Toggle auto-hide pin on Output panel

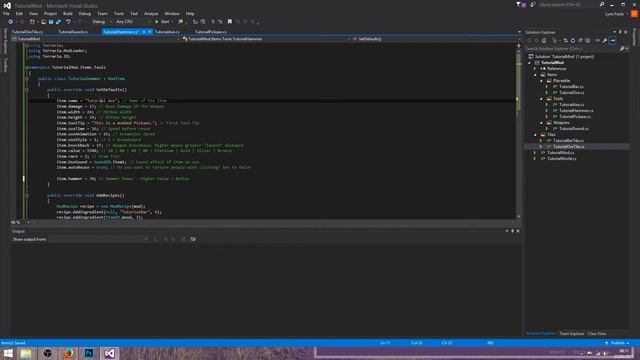point(513,231)
